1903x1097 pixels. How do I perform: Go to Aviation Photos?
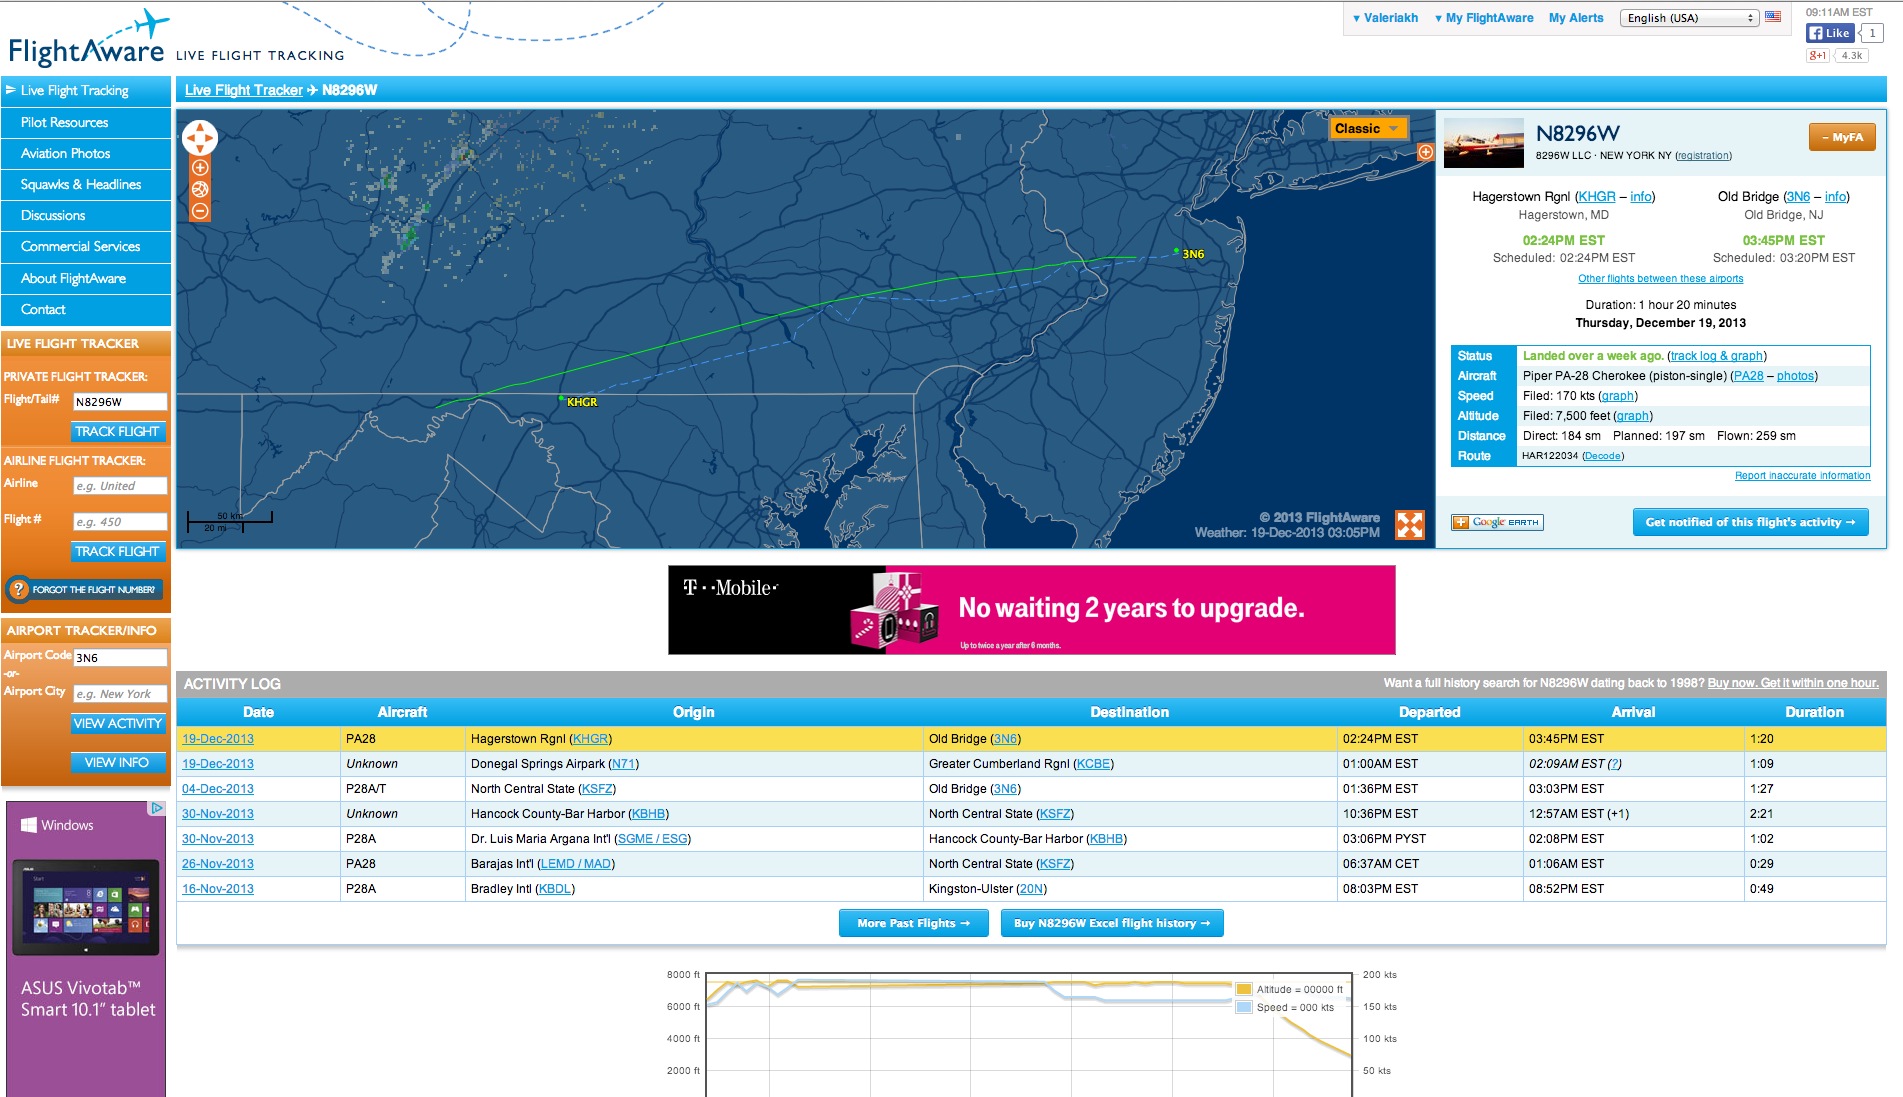click(x=86, y=153)
